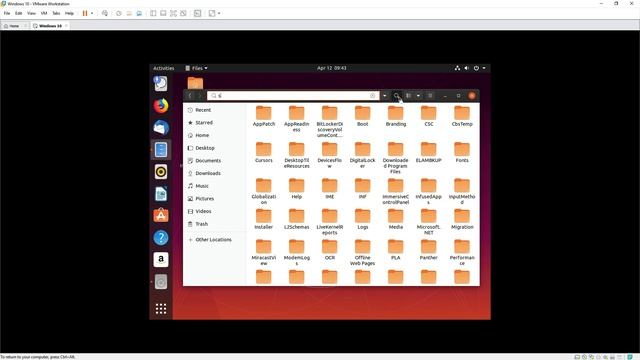
Task: Open Videos in the Files sidebar
Action: [214, 211]
